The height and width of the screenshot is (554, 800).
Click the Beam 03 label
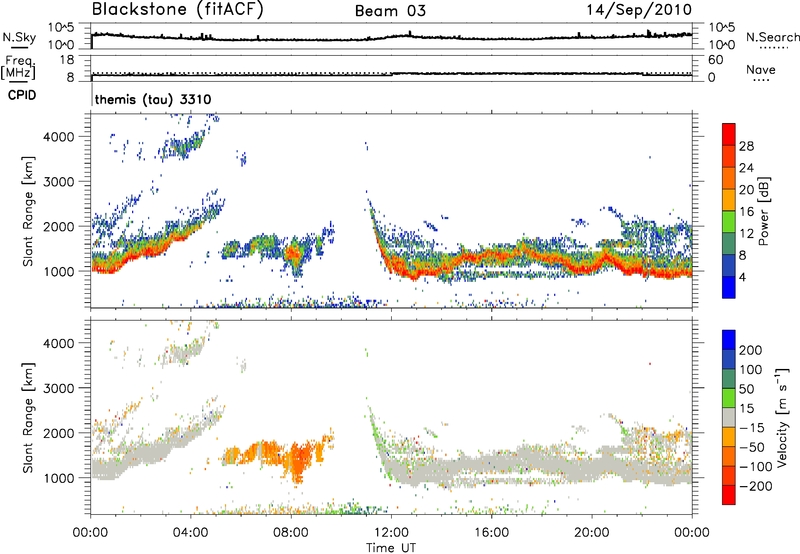390,11
